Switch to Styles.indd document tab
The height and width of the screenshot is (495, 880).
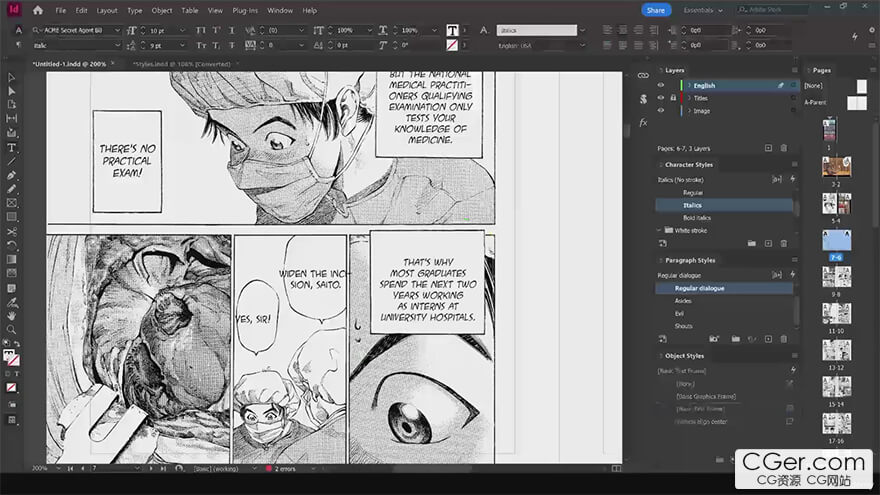point(181,64)
